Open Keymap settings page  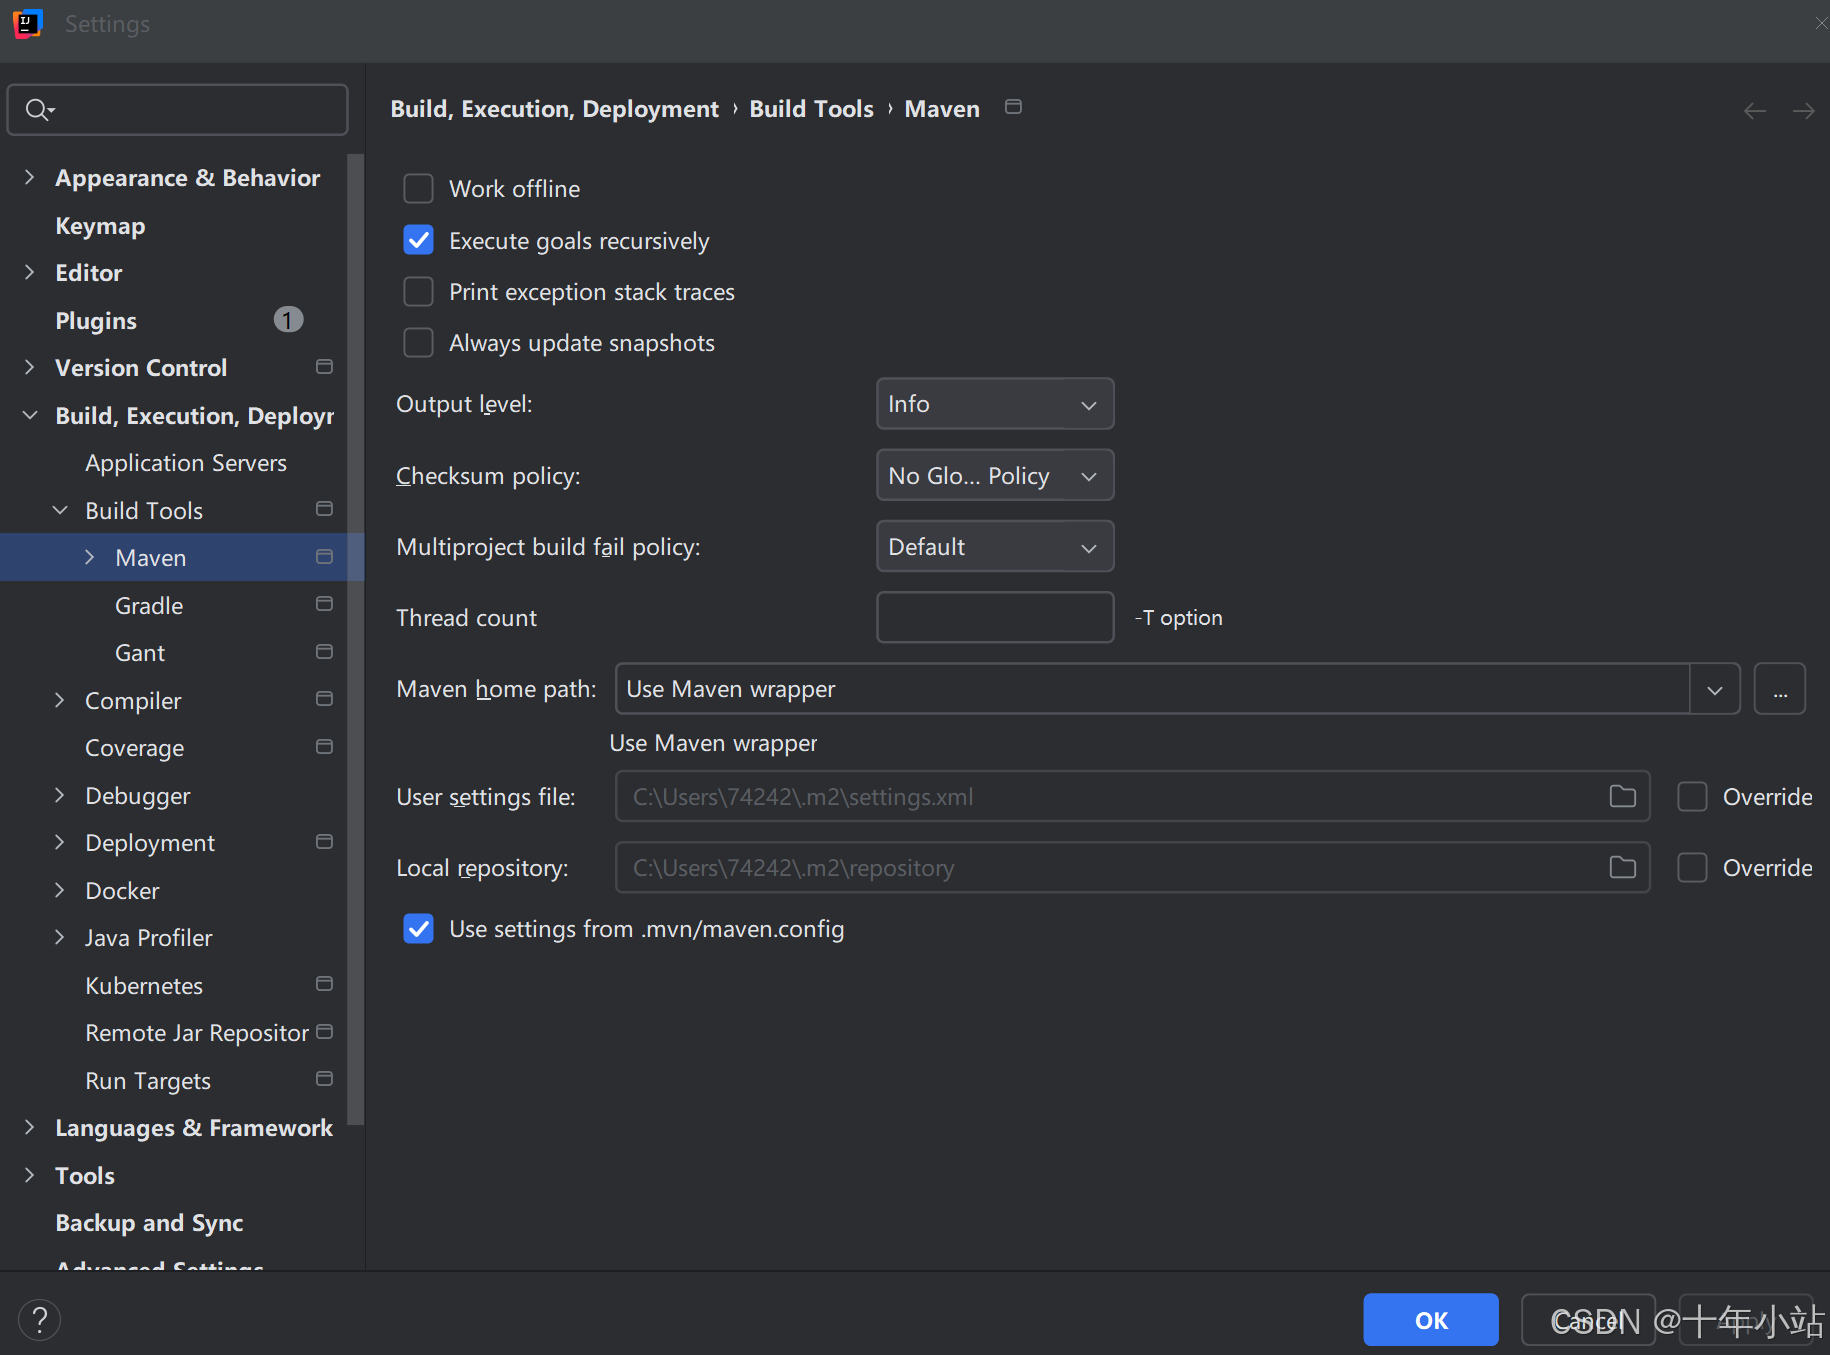click(100, 226)
